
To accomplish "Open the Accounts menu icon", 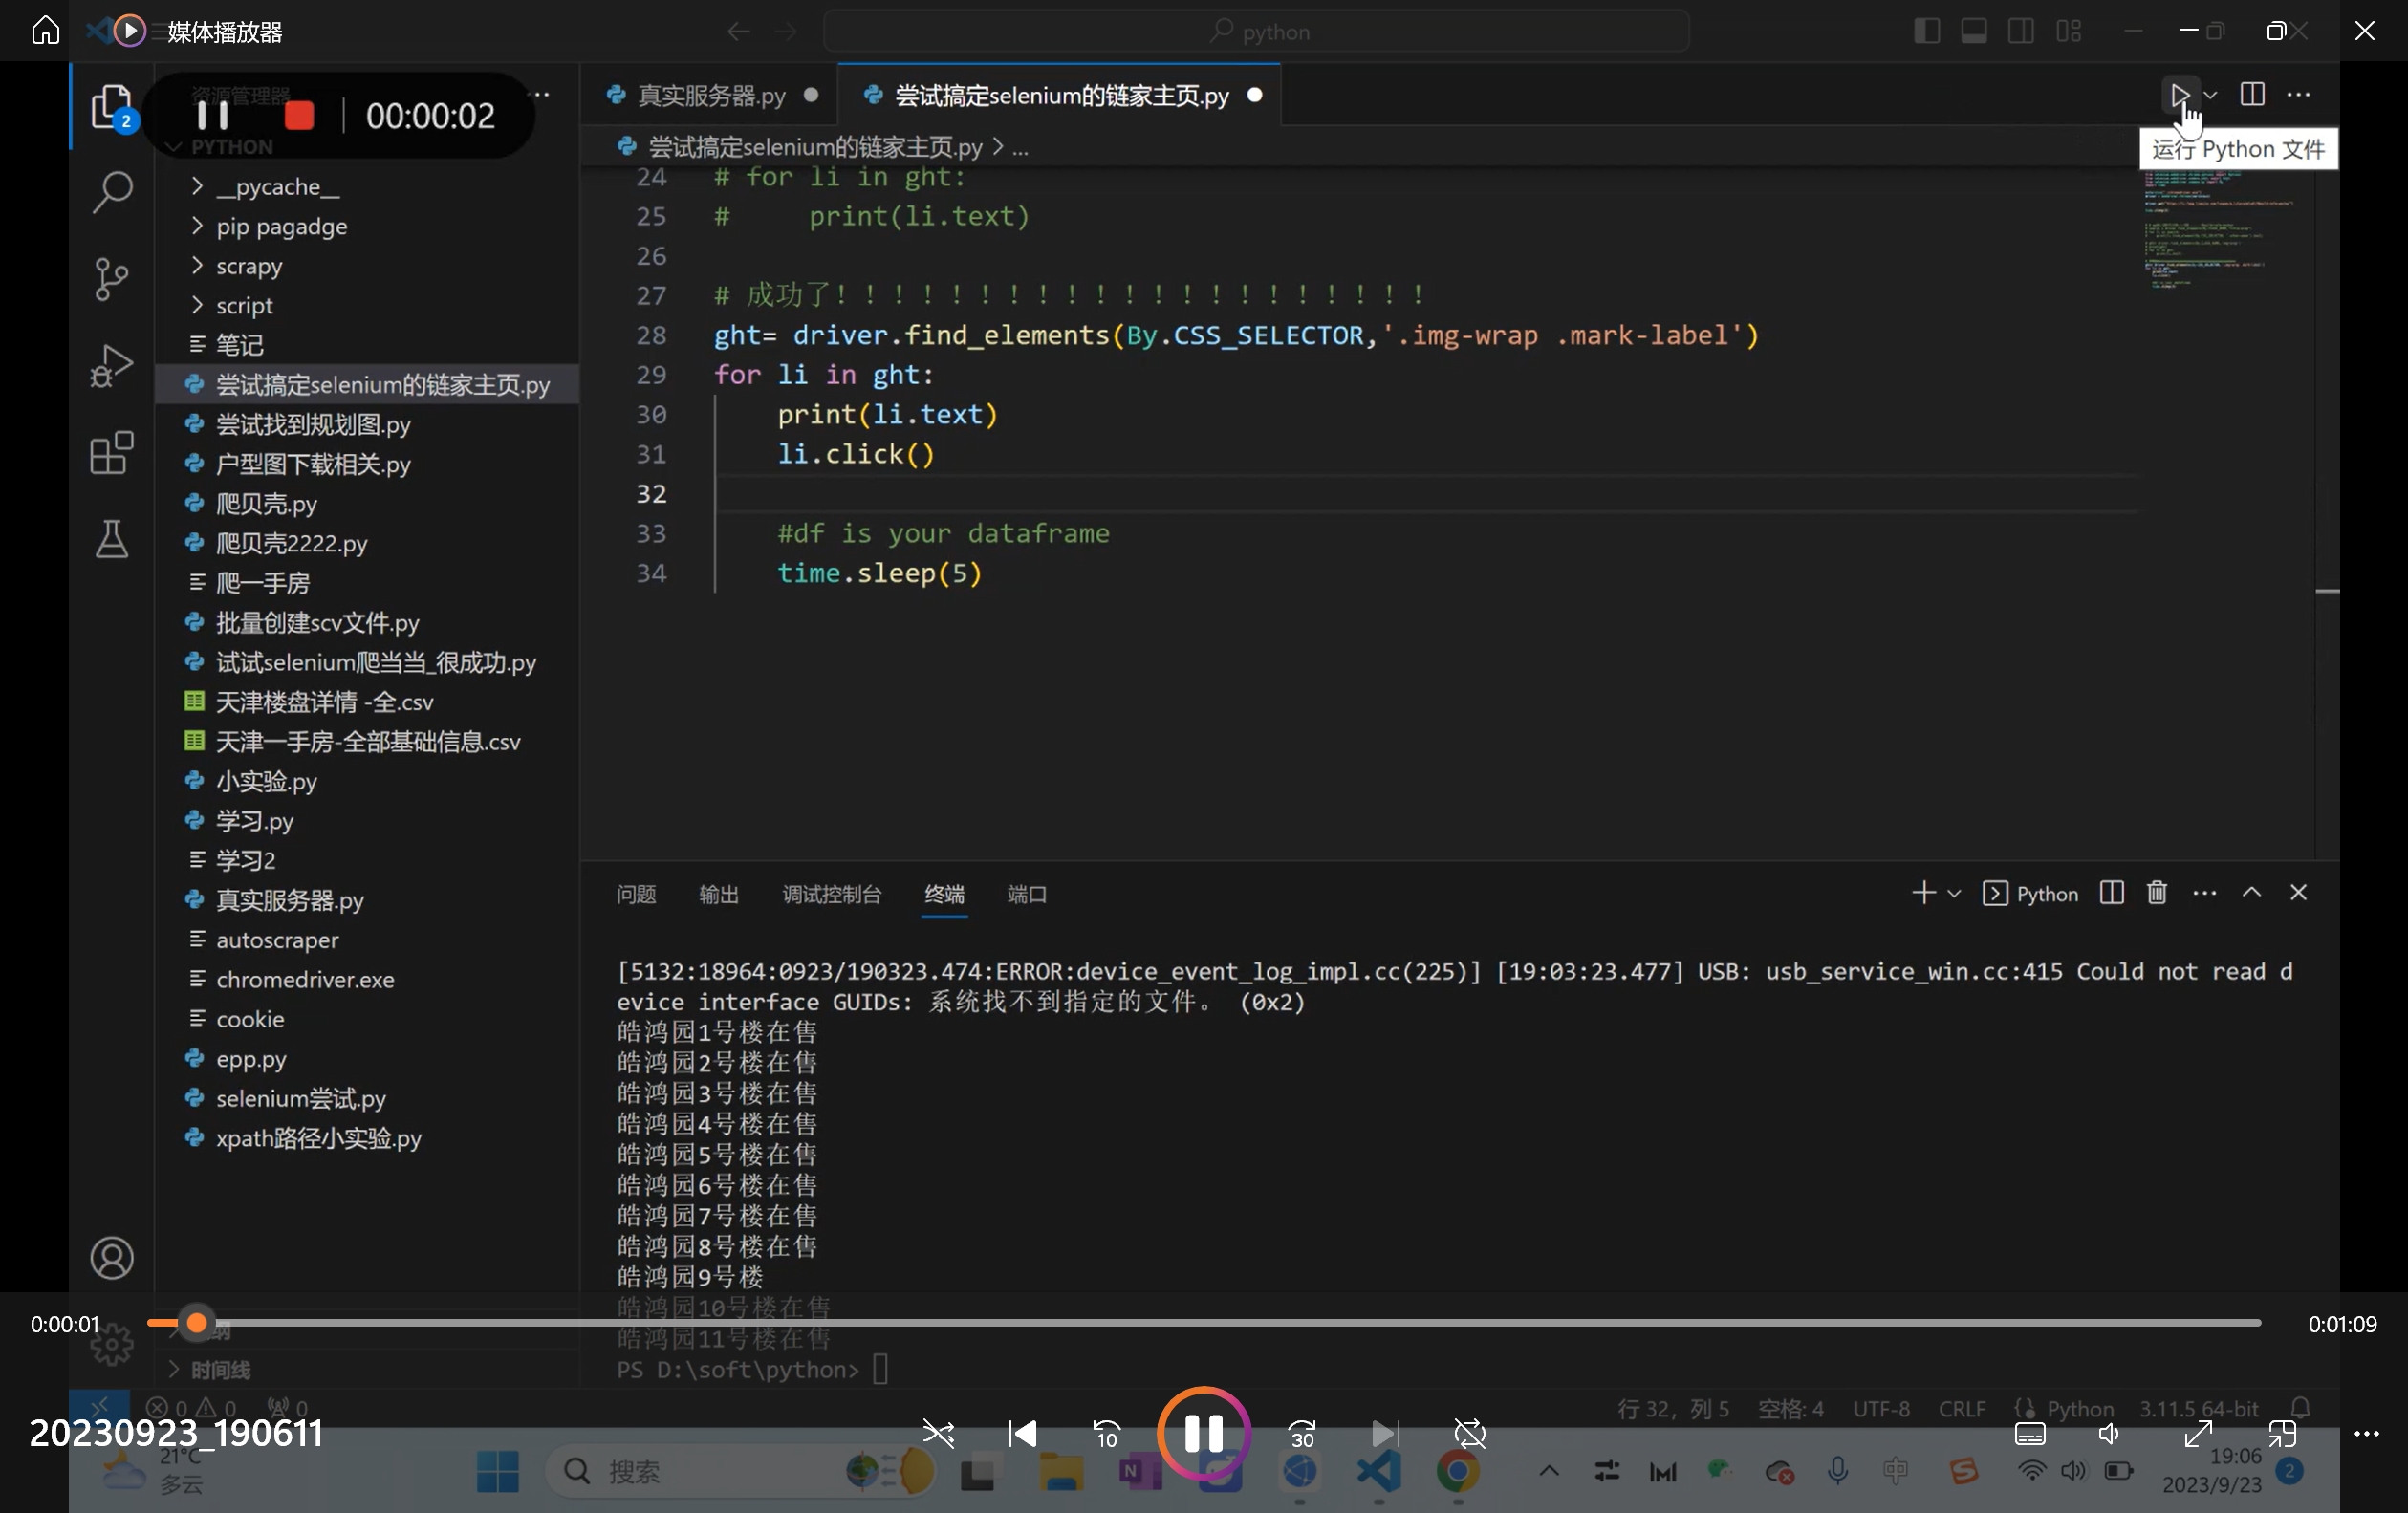I will tap(111, 1257).
